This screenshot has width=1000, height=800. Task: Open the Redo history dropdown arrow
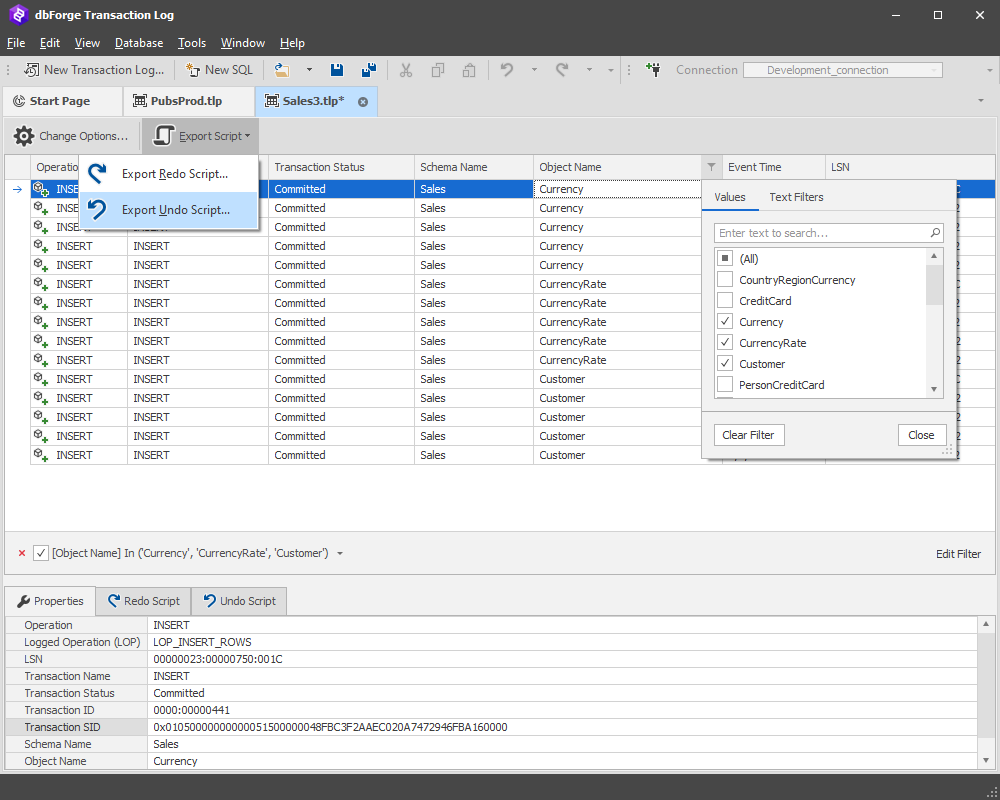pos(589,70)
